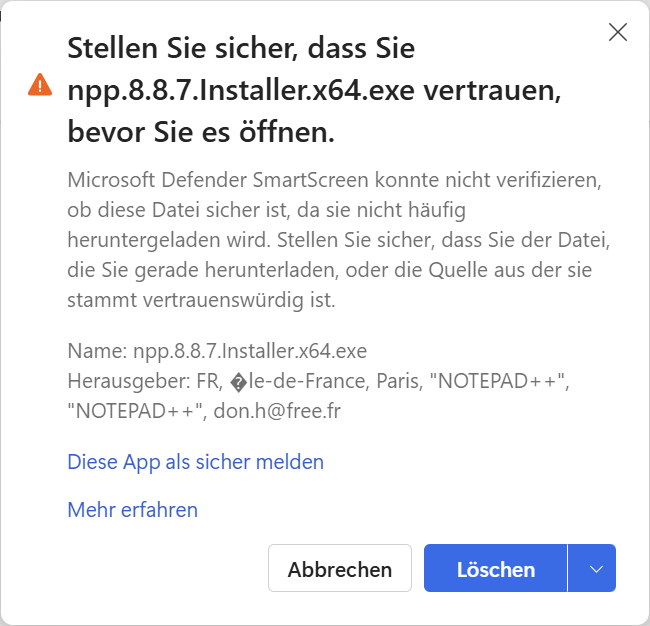Screen dimensions: 650x626
Task: Expand the dropdown arrow beside Löschen
Action: [596, 569]
